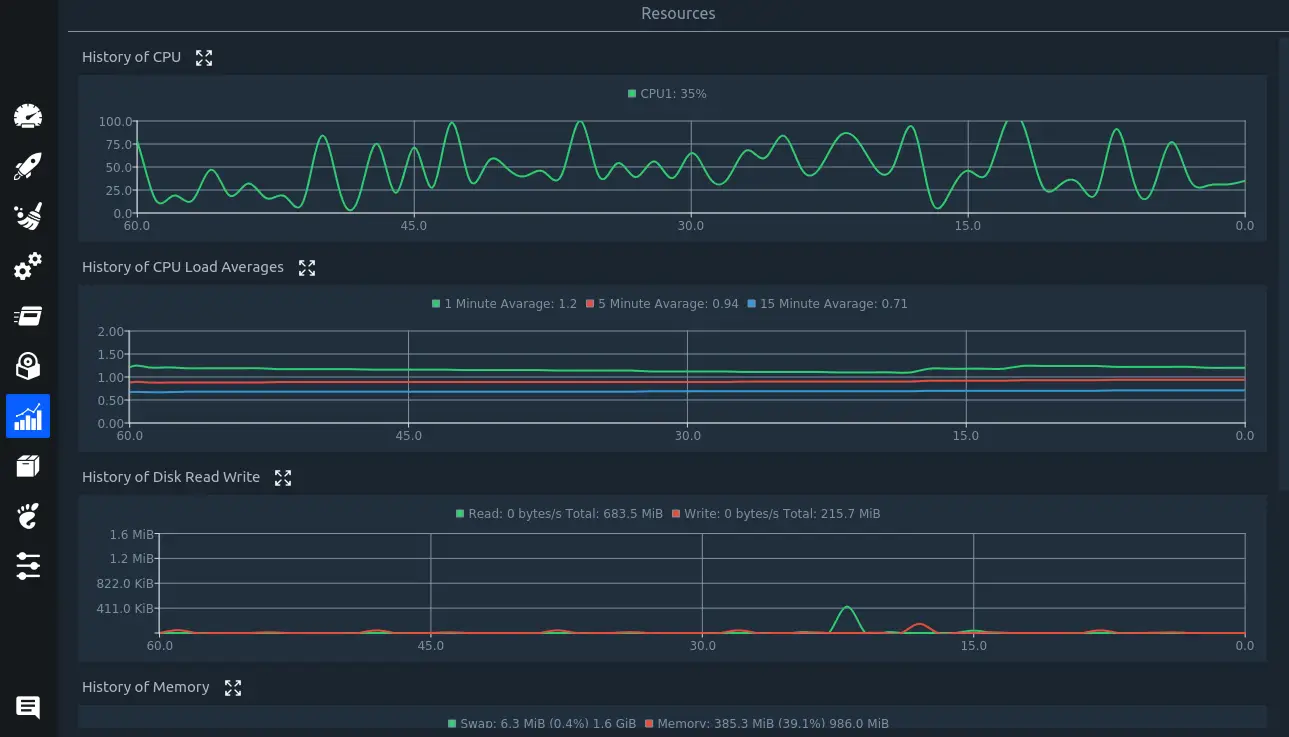The width and height of the screenshot is (1289, 737).
Task: Toggle 5 Minute Average legend marker
Action: [590, 304]
